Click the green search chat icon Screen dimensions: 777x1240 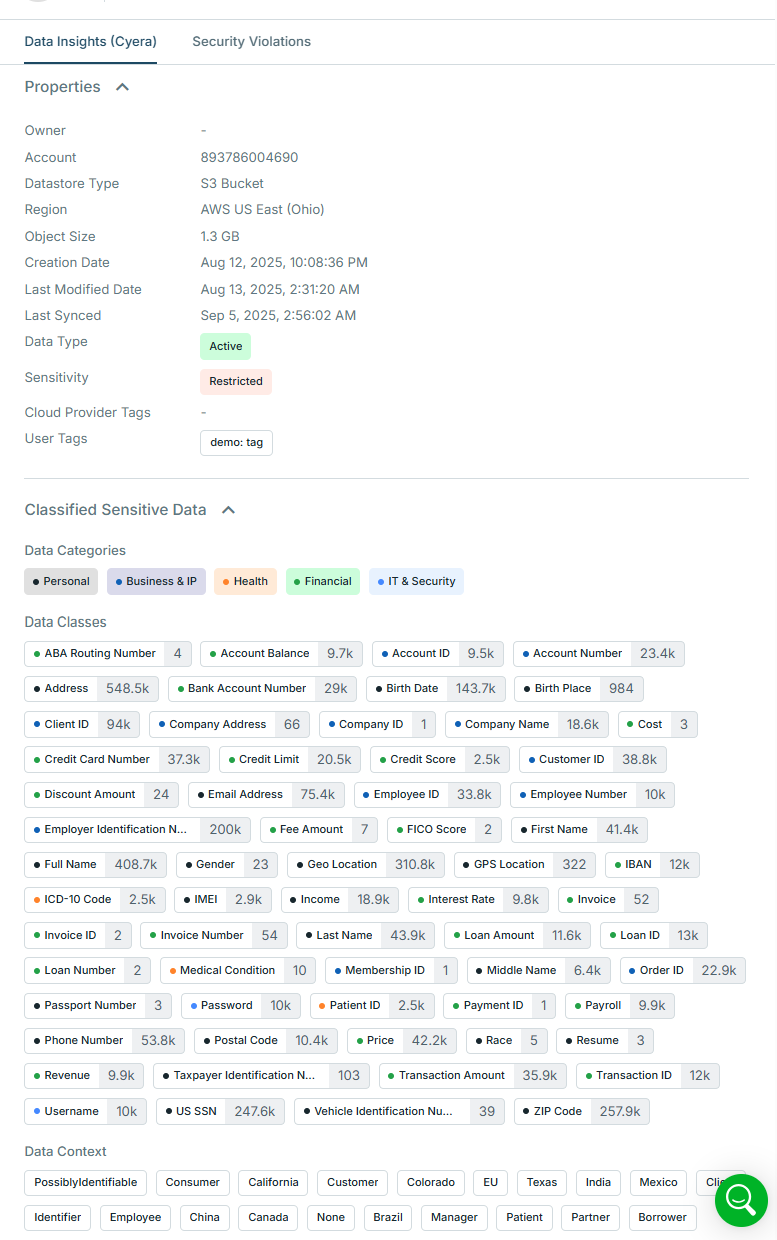[741, 1199]
